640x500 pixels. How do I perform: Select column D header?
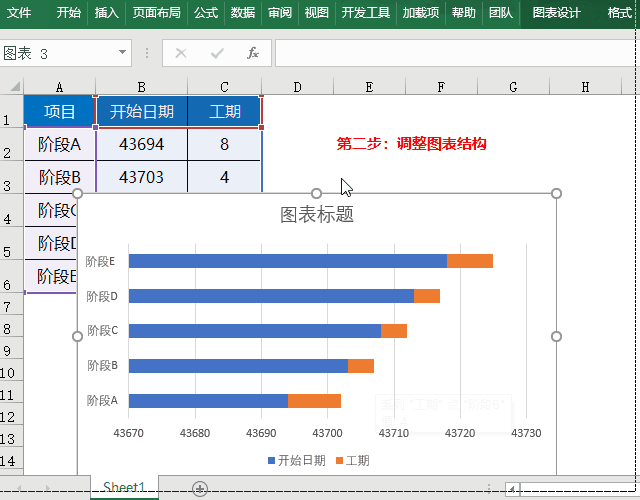298,87
